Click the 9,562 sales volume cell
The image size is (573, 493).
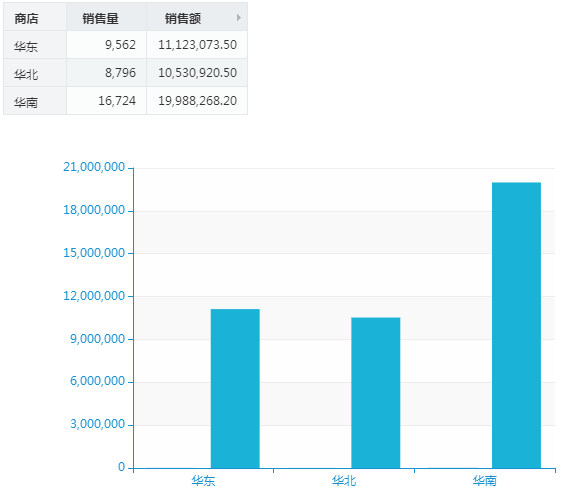pyautogui.click(x=106, y=45)
